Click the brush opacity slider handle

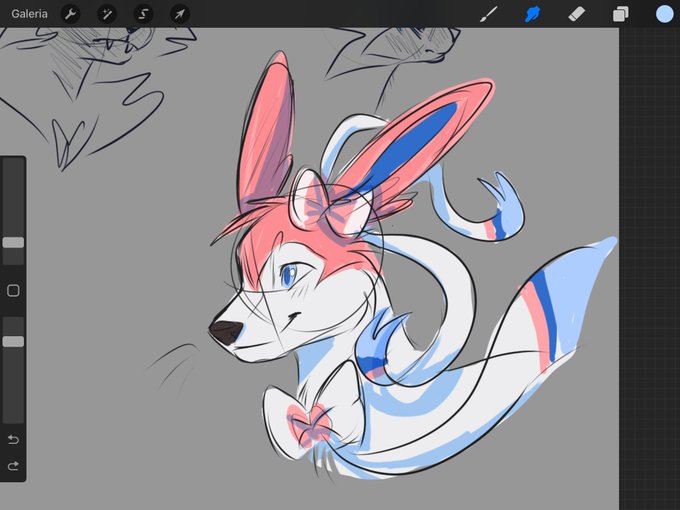point(13,341)
